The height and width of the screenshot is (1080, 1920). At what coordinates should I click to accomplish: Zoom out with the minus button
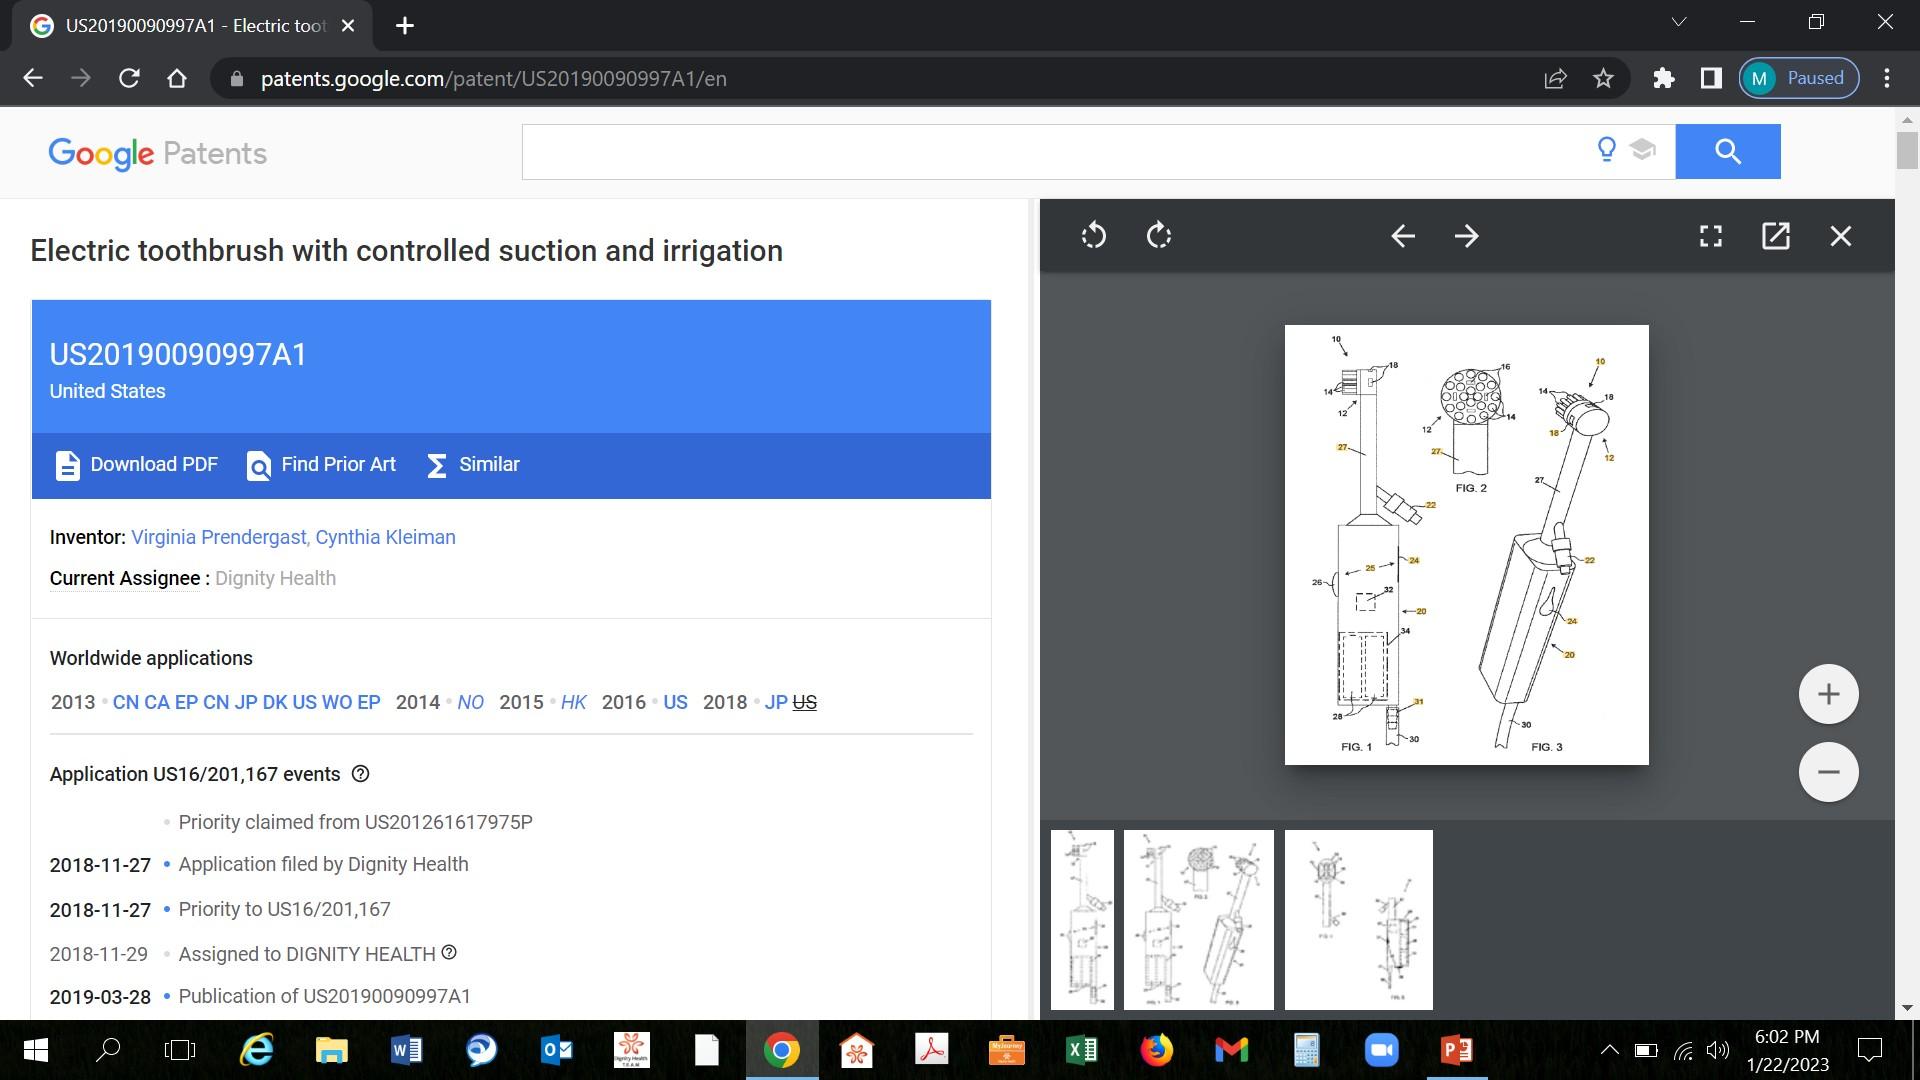[x=1828, y=772]
